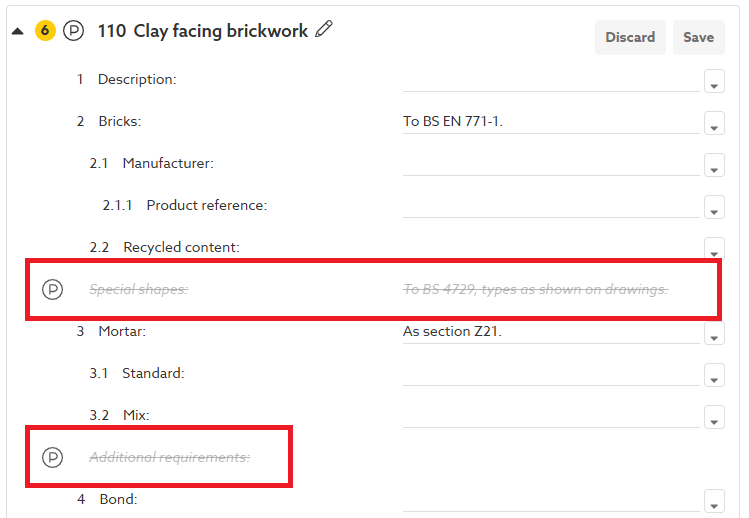Click the circled P icon next to clause 110
This screenshot has width=749, height=518.
73,31
